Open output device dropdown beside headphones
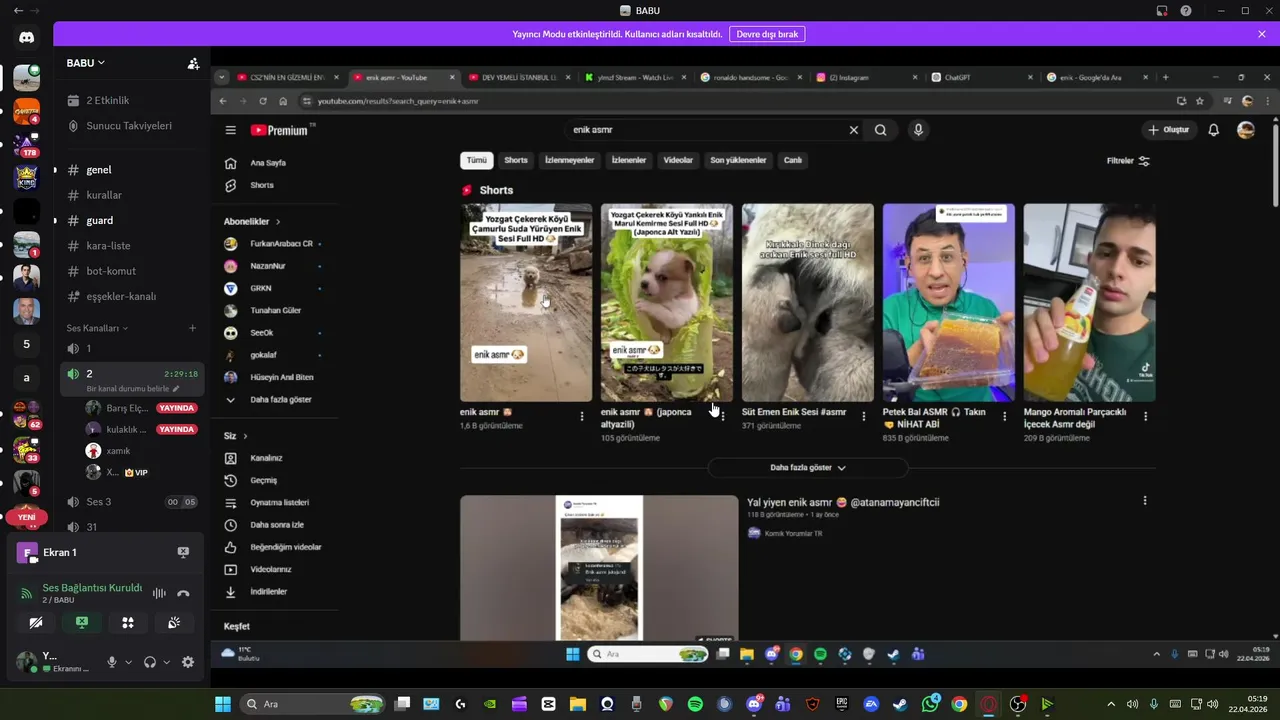This screenshot has width=1280, height=720. point(166,662)
